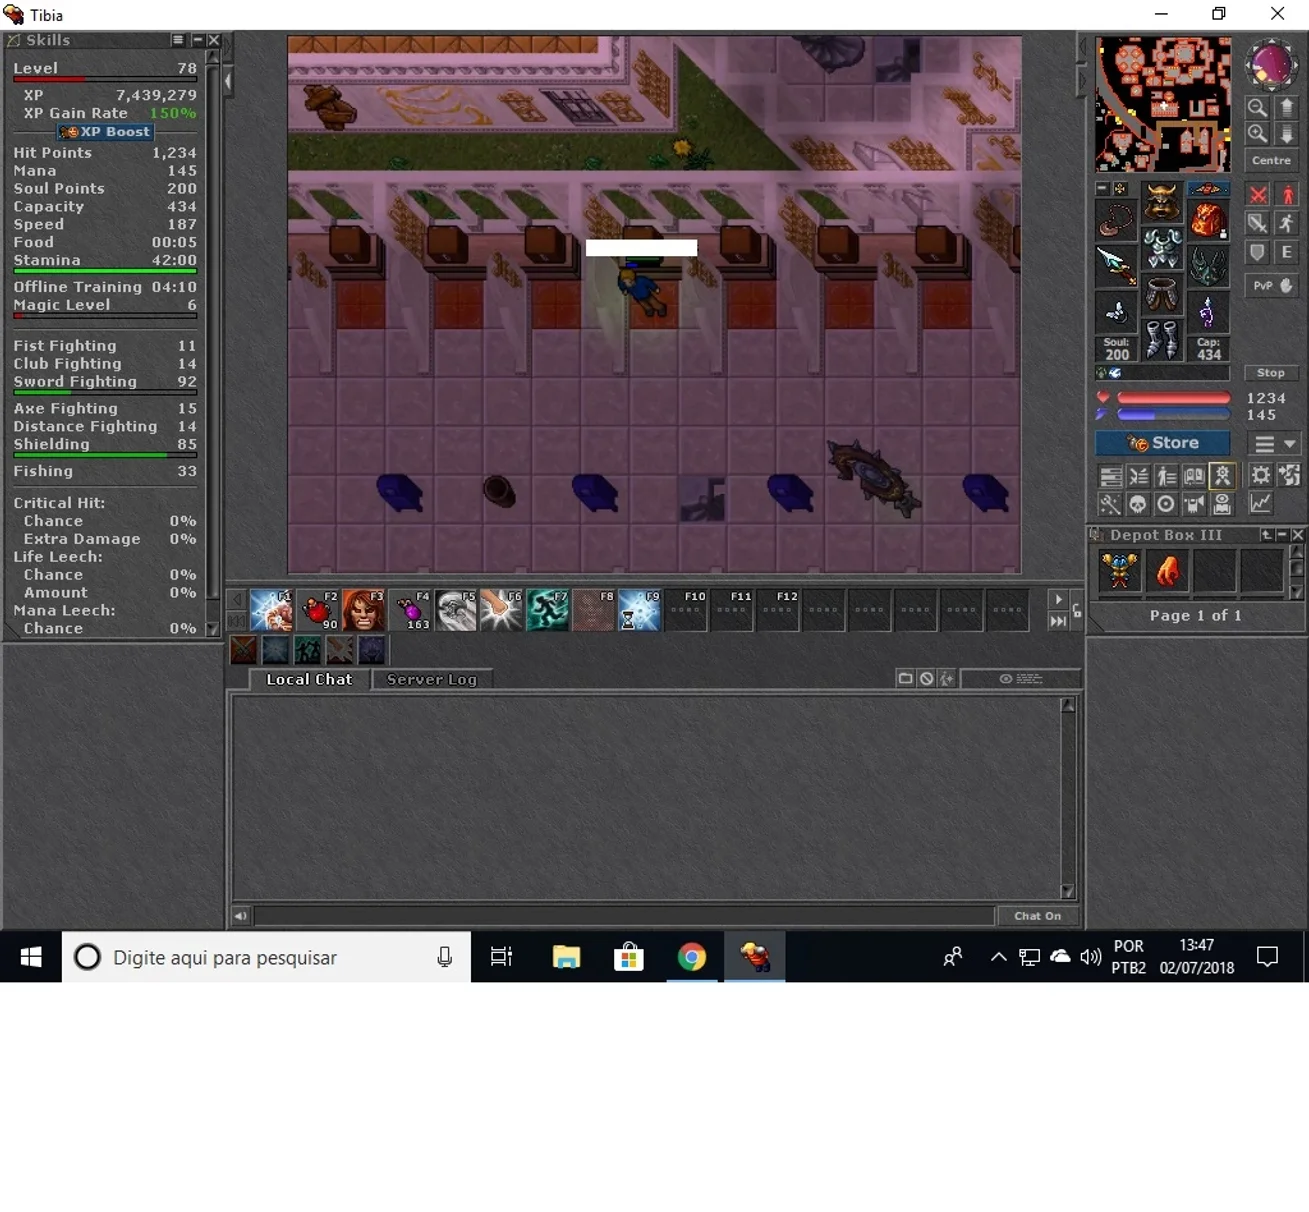1309x1212 pixels.
Task: Click the Stop button
Action: coord(1271,373)
